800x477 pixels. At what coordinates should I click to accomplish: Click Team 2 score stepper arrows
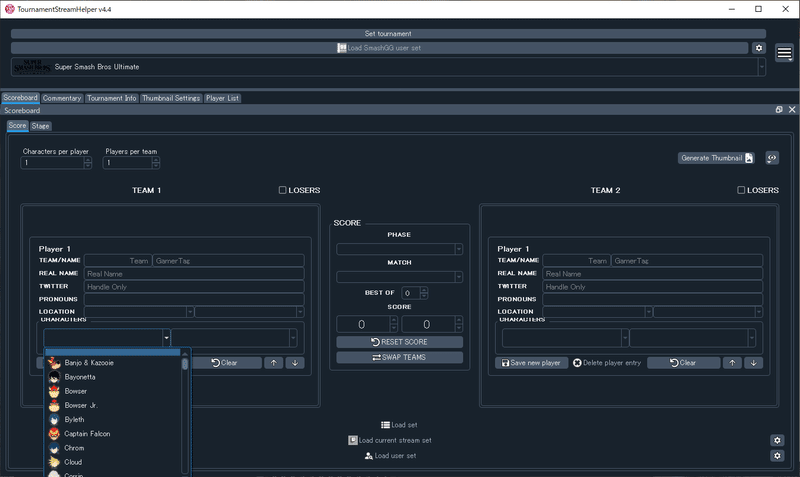(459, 324)
